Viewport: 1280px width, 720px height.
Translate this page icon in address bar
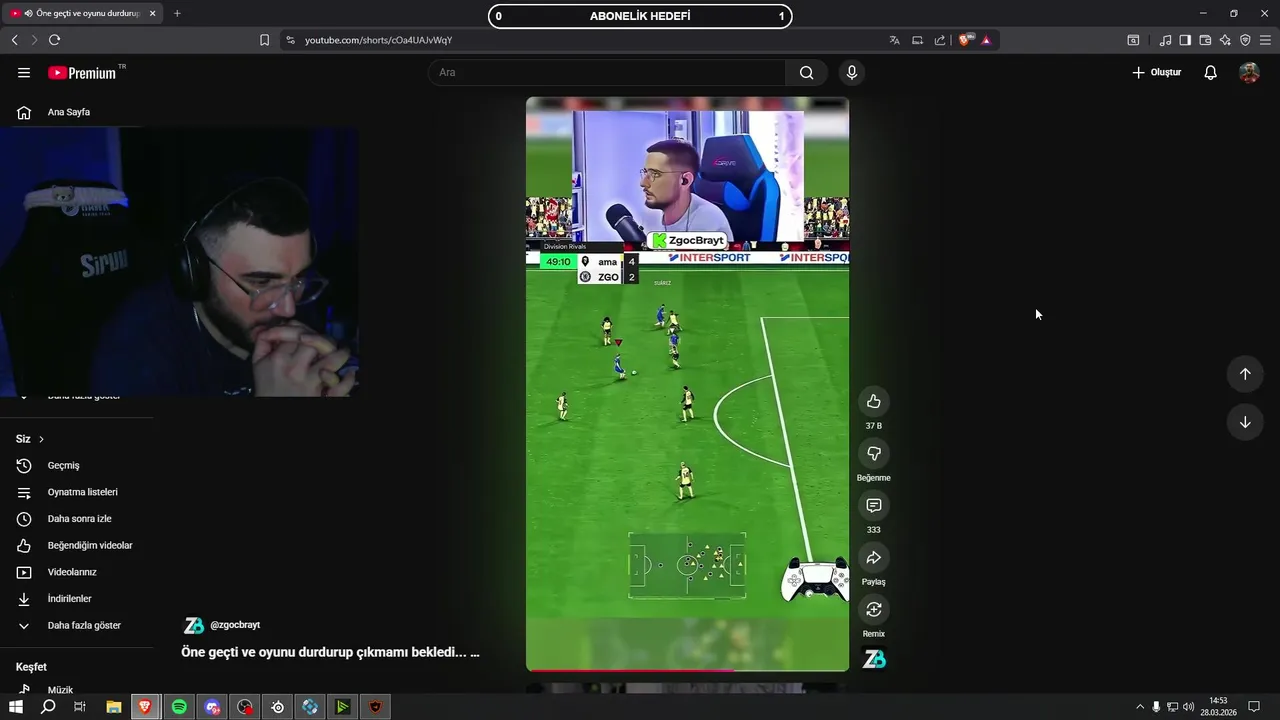[894, 40]
